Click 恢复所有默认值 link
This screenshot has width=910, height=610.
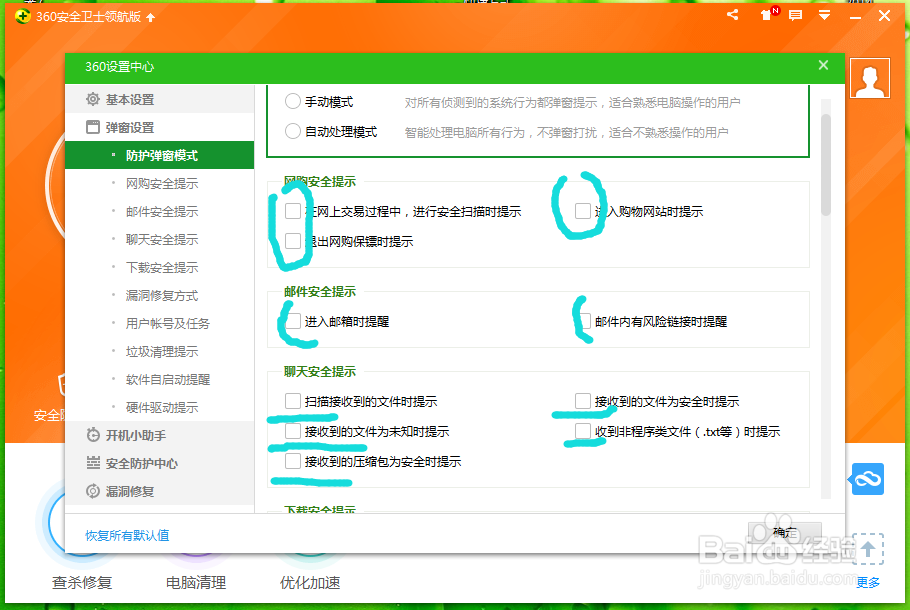[127, 535]
